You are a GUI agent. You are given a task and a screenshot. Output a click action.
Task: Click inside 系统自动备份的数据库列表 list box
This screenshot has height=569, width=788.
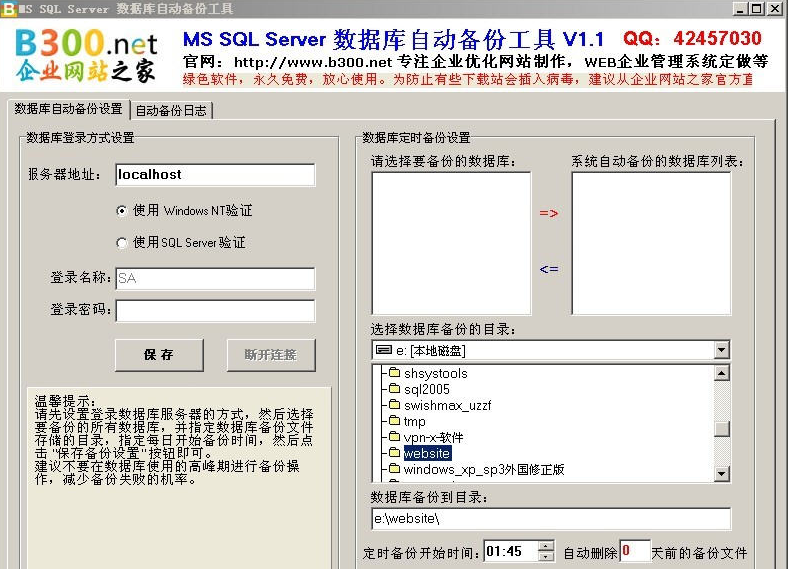click(651, 243)
